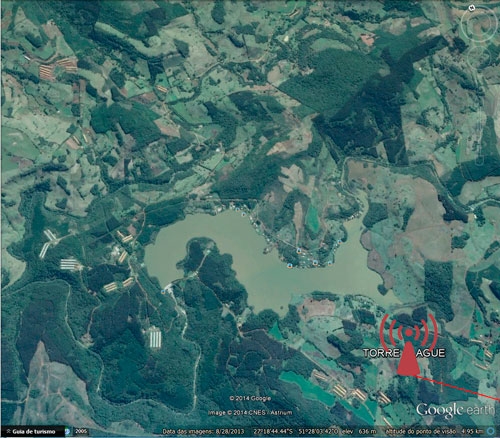Click the streaming status circle in the status bar
The image size is (500, 438).
490,431
